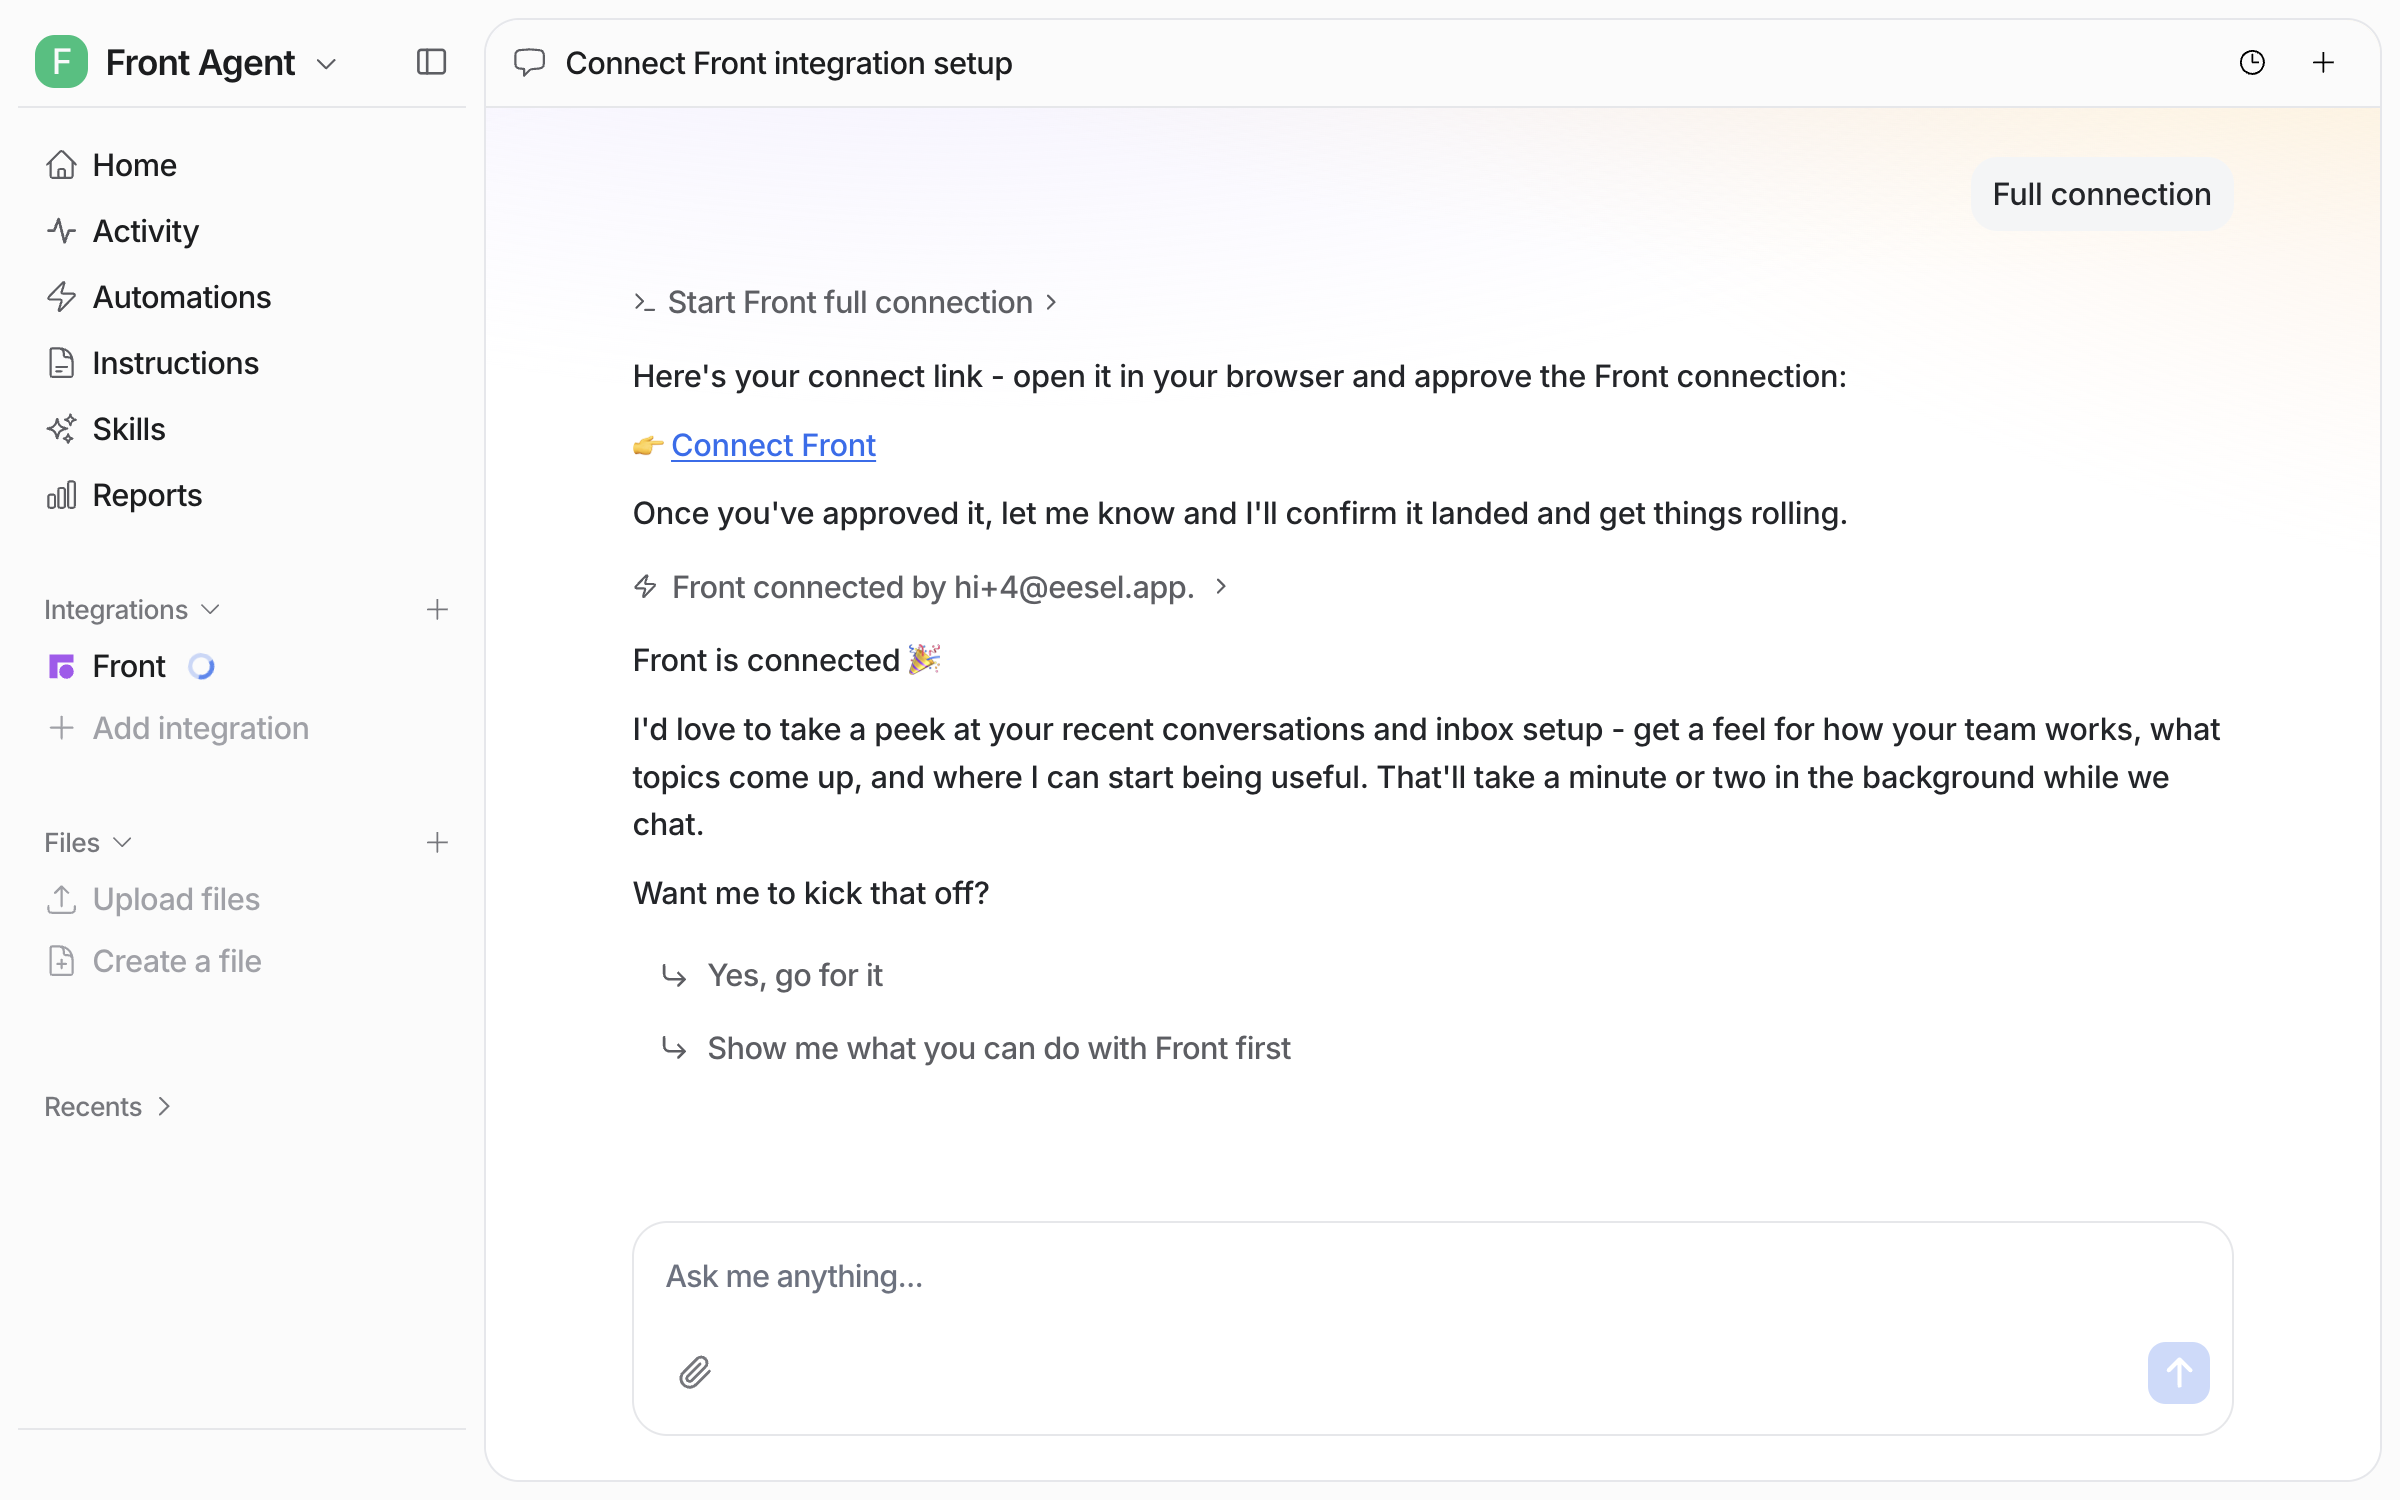The width and height of the screenshot is (2400, 1500).
Task: Click the Front loading spinner
Action: (x=201, y=666)
